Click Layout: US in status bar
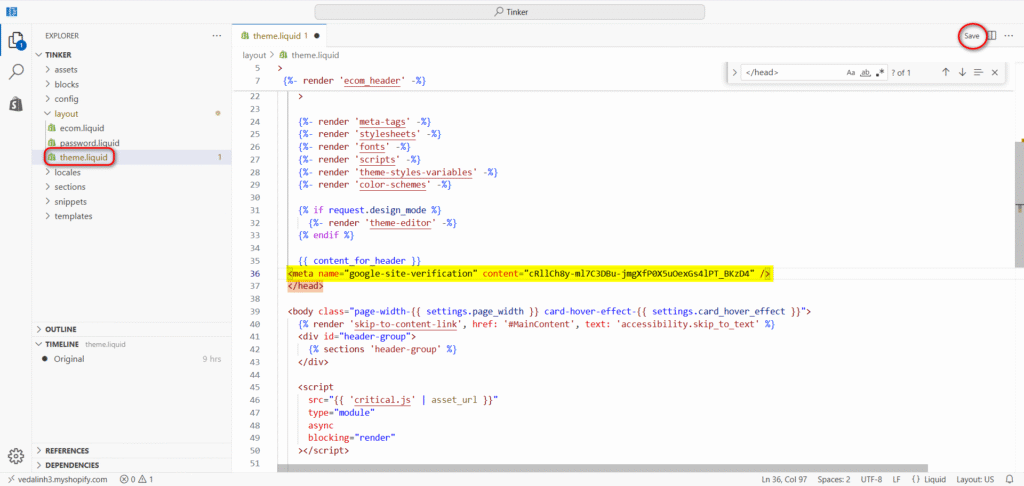 (x=975, y=479)
